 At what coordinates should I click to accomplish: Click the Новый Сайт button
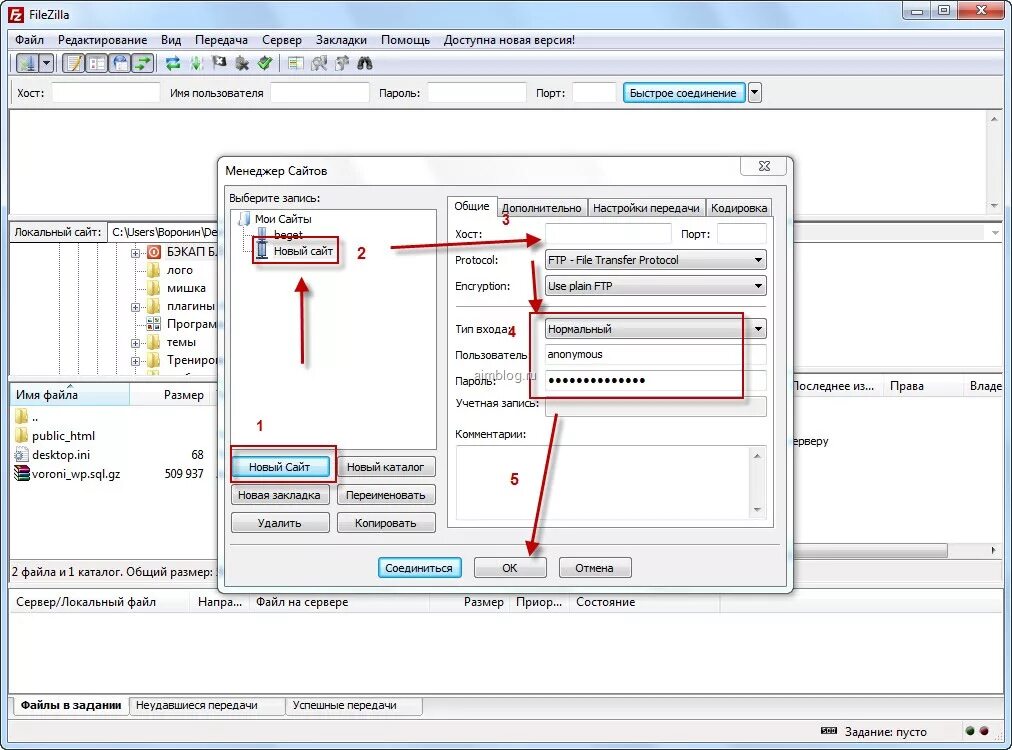click(x=280, y=466)
